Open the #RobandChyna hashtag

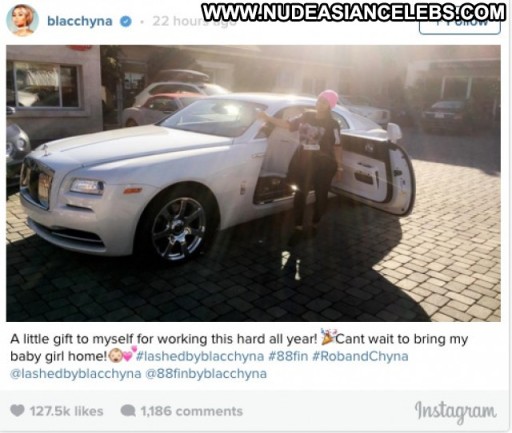click(x=360, y=356)
